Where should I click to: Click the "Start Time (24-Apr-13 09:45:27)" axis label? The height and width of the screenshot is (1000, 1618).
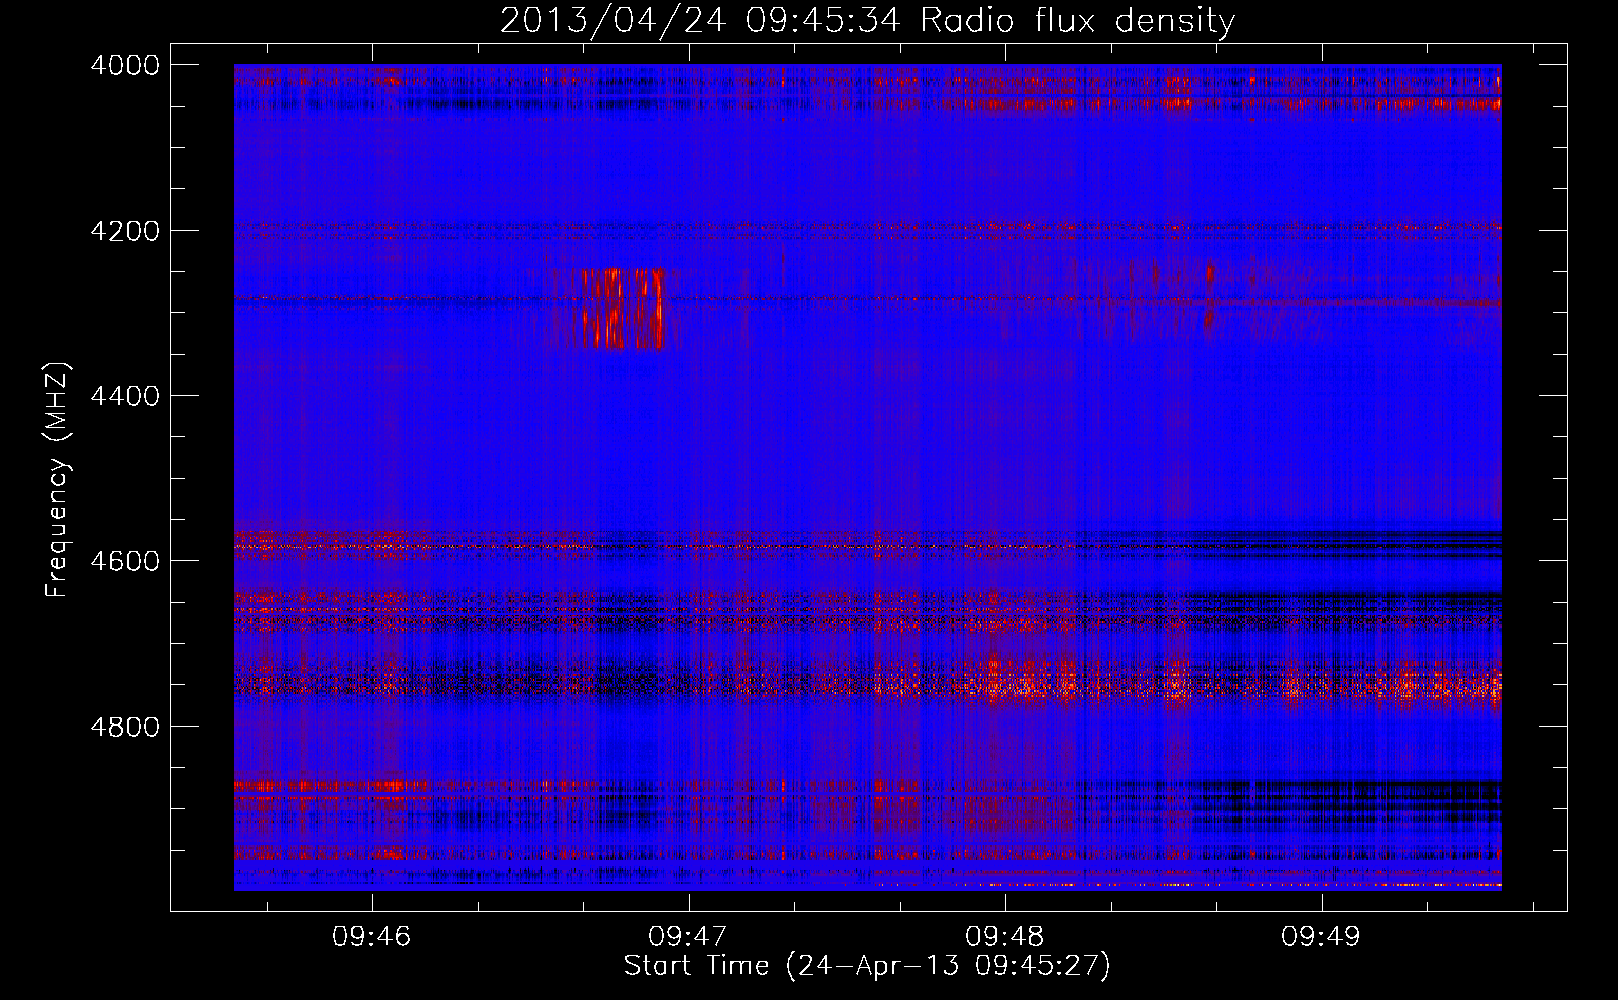click(867, 966)
